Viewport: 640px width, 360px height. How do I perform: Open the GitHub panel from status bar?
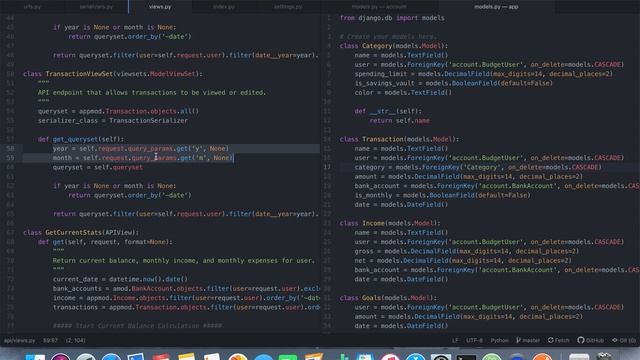[x=591, y=340]
